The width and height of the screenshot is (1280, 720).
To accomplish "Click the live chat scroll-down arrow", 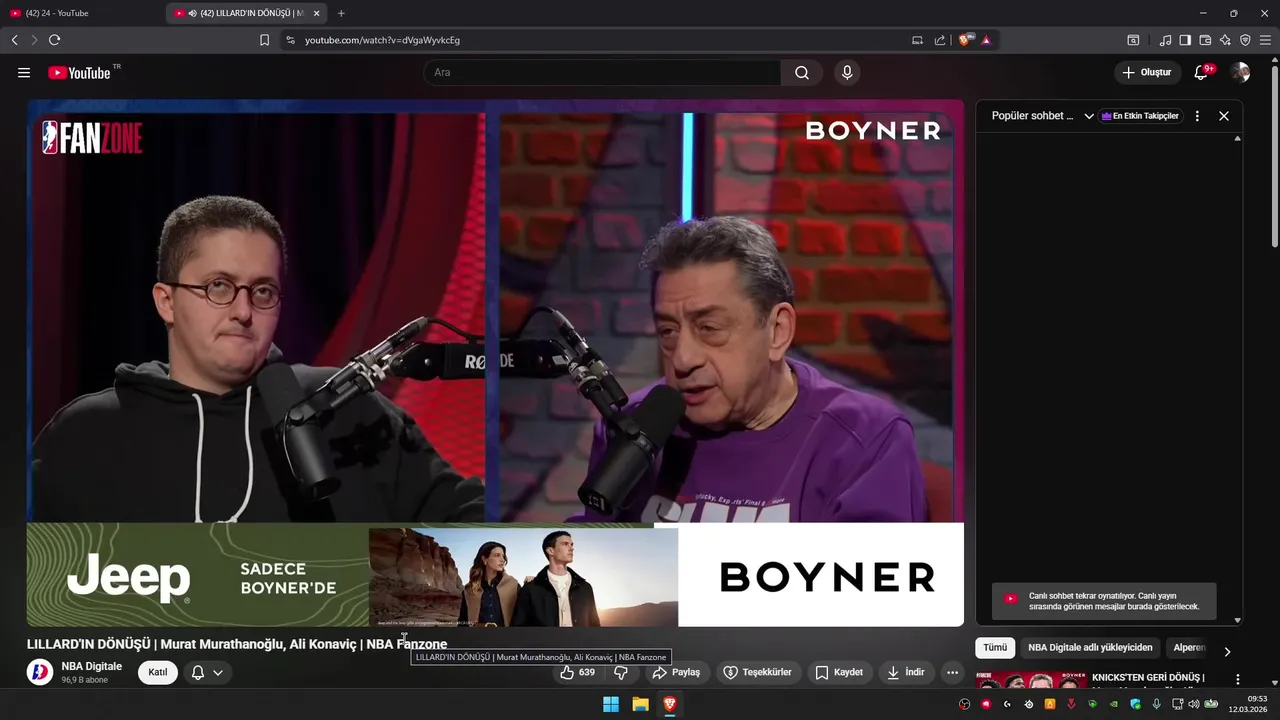I will pyautogui.click(x=1237, y=620).
